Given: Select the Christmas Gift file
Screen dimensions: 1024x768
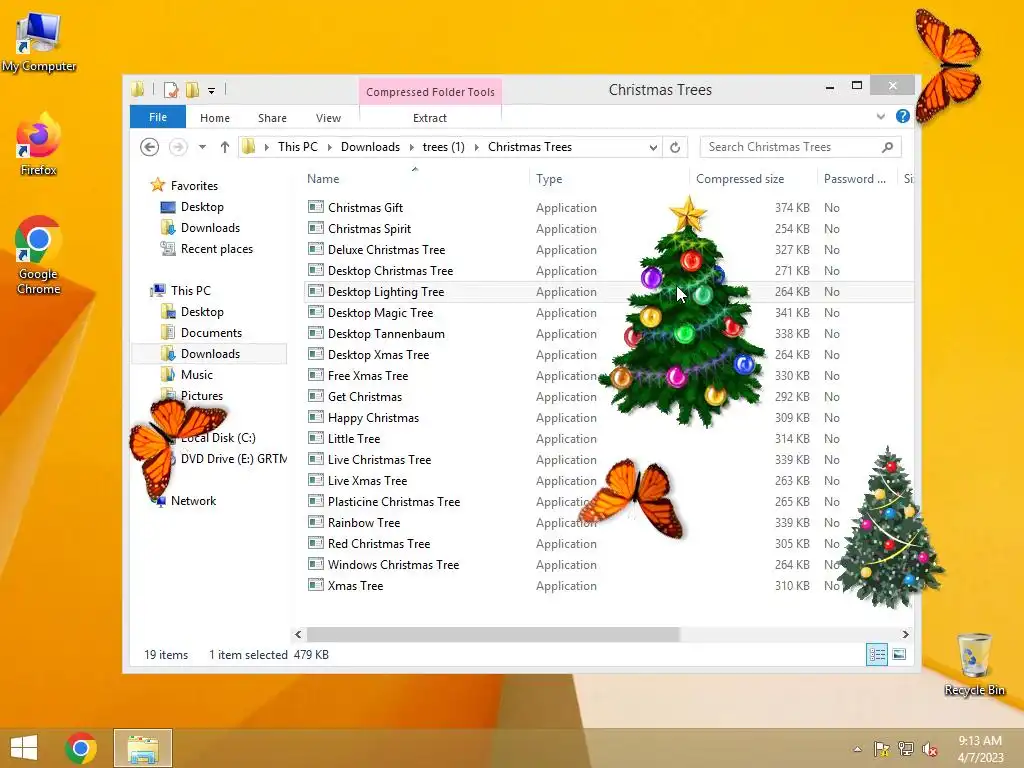Looking at the screenshot, I should tap(365, 208).
